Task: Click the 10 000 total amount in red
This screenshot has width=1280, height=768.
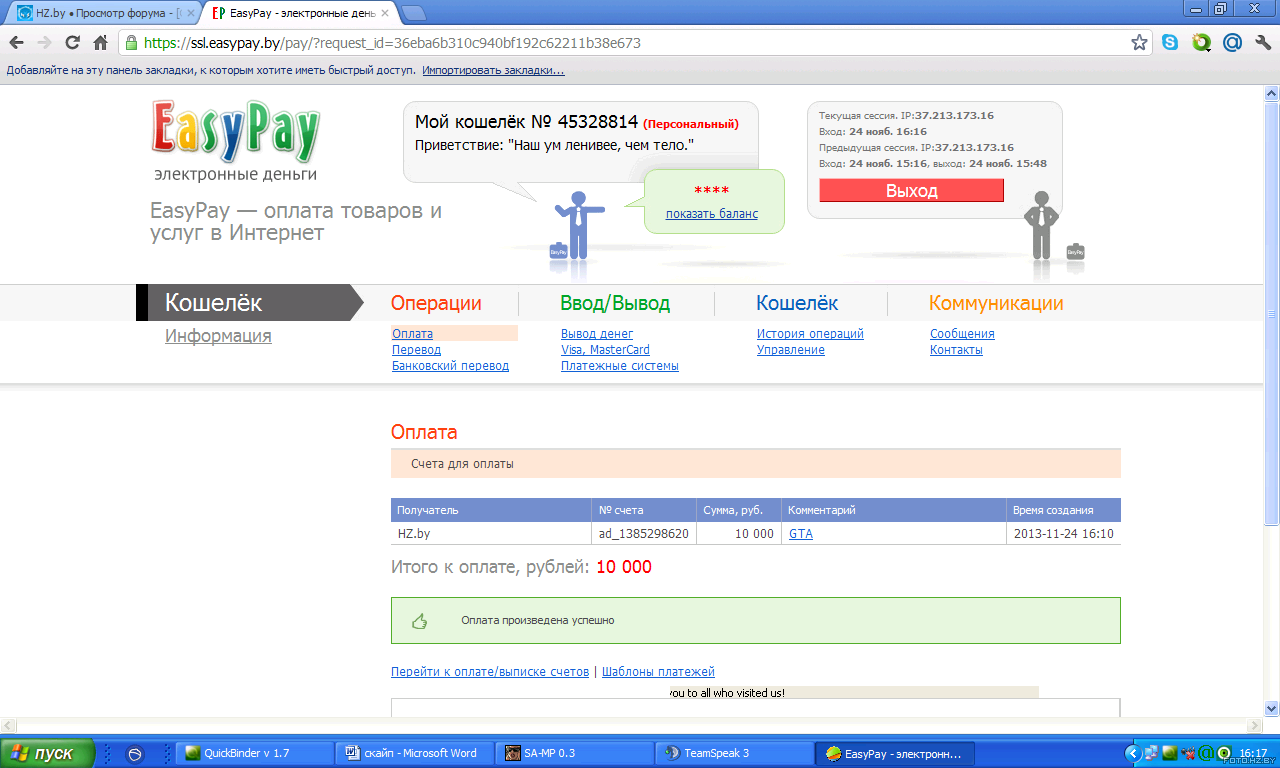Action: 624,568
